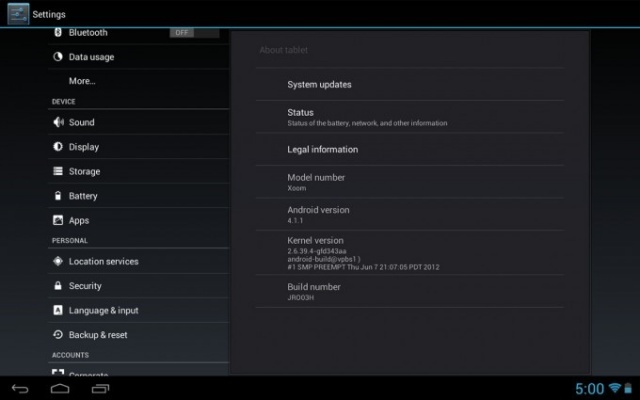This screenshot has width=640, height=400.
Task: Open the Recent apps button
Action: click(101, 388)
